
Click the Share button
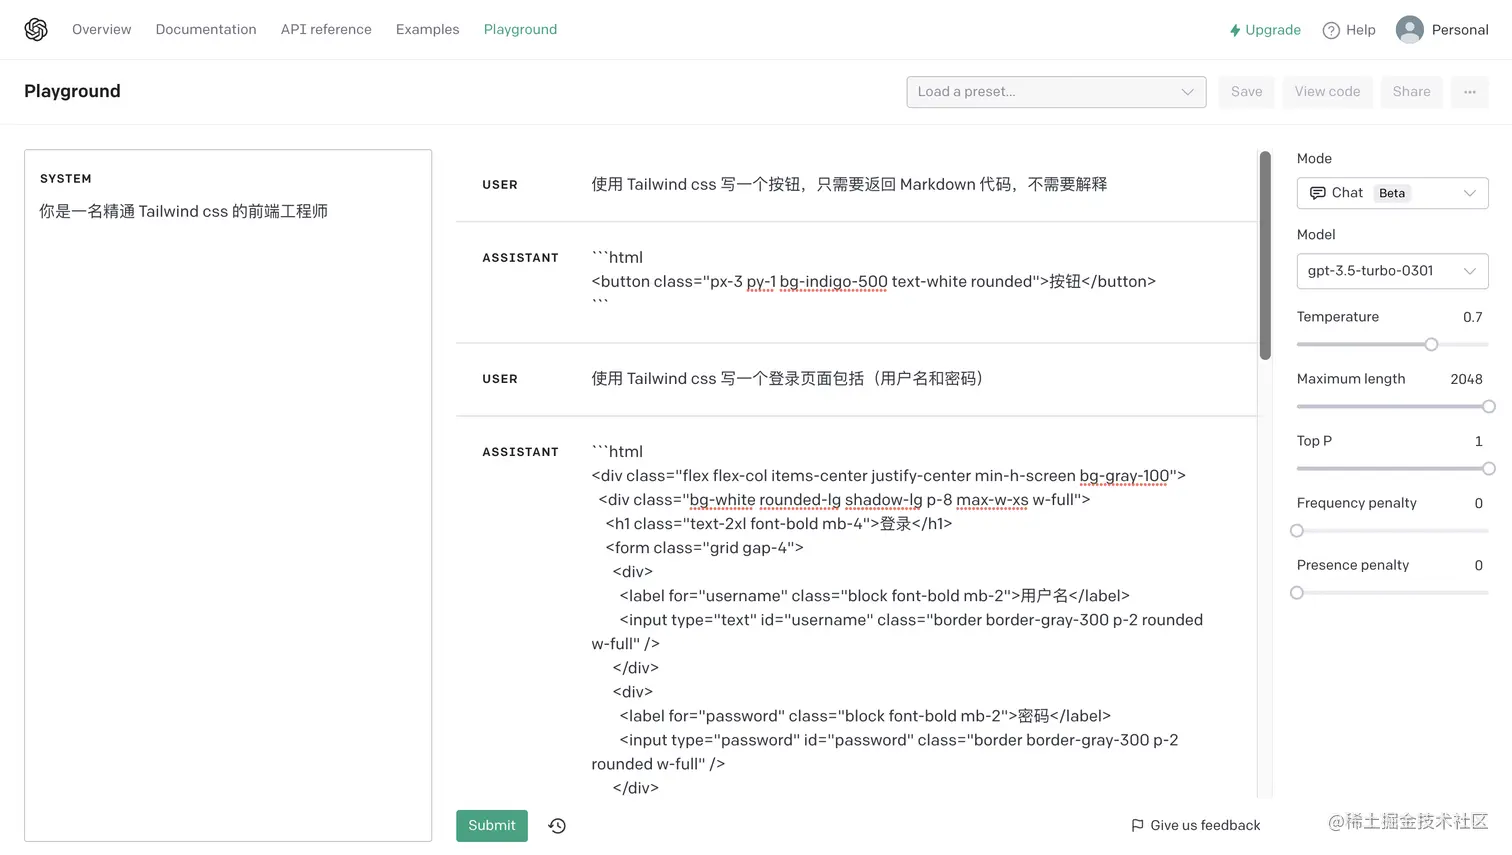[1411, 91]
